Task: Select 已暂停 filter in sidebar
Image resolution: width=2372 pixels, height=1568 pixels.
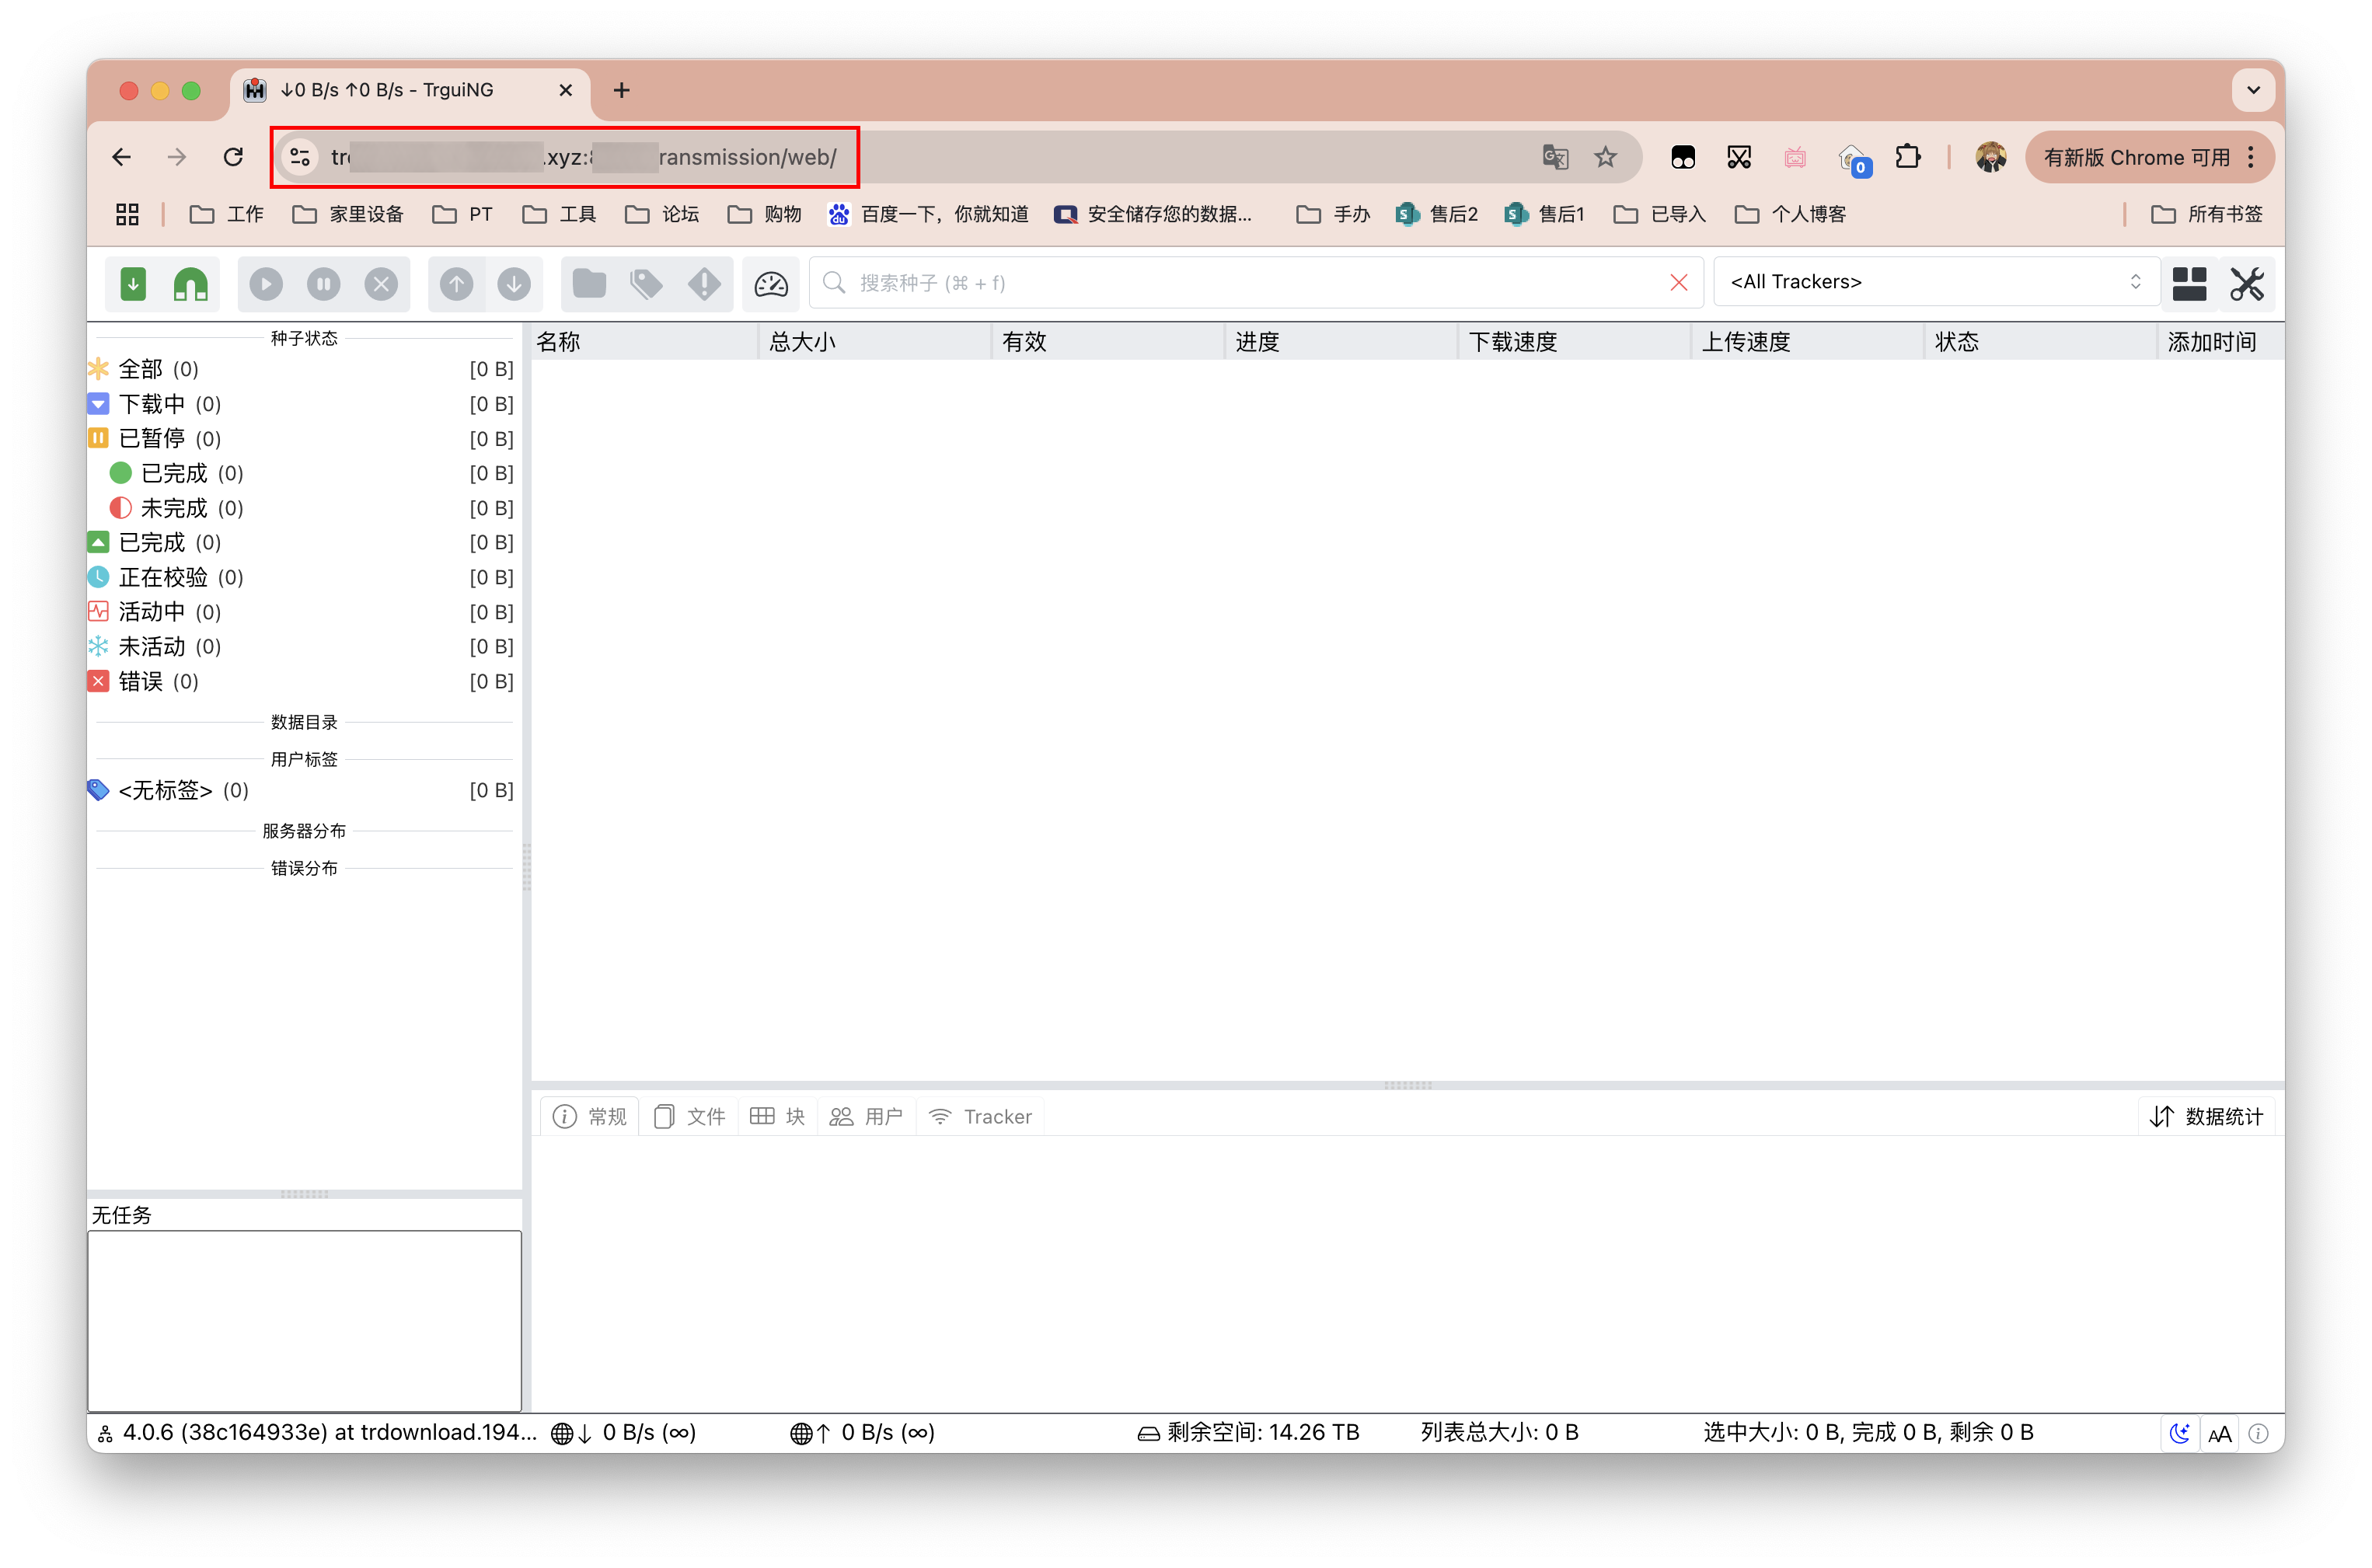Action: (302, 438)
